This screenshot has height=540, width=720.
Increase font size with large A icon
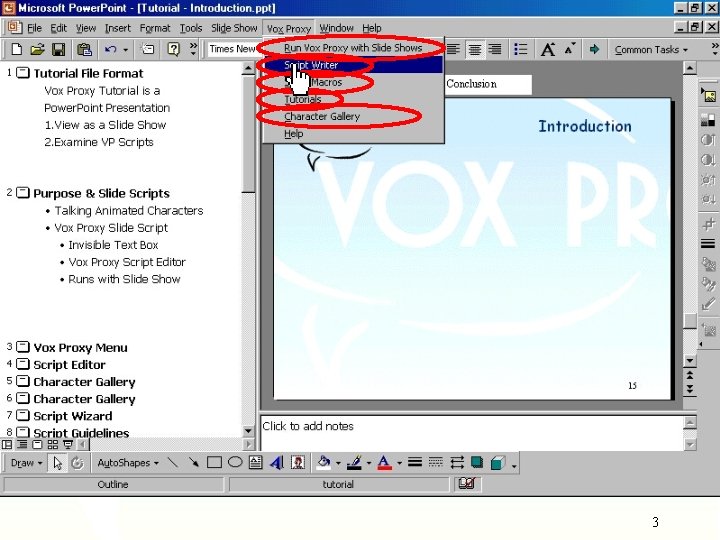pyautogui.click(x=547, y=49)
